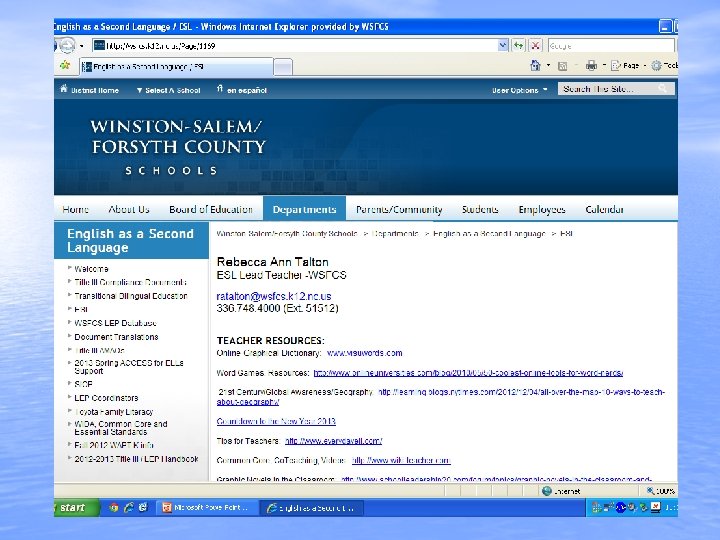The width and height of the screenshot is (720, 540).
Task: Open the Parents/Community menu item
Action: 399,209
